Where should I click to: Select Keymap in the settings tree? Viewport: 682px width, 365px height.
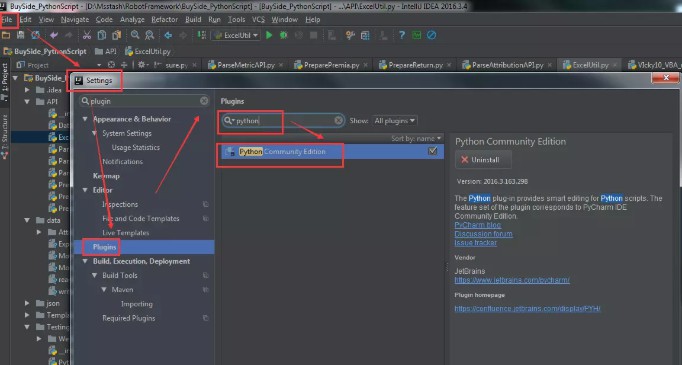pos(106,176)
